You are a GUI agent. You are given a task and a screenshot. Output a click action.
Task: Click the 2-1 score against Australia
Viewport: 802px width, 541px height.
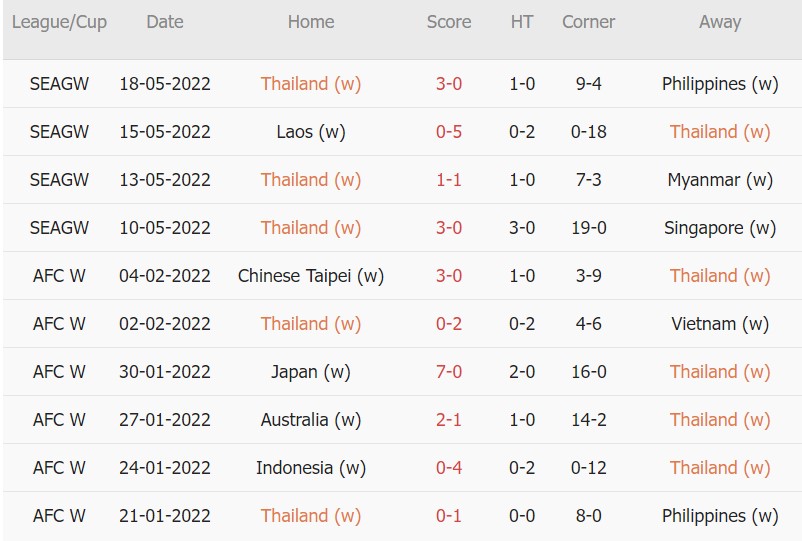(x=449, y=420)
